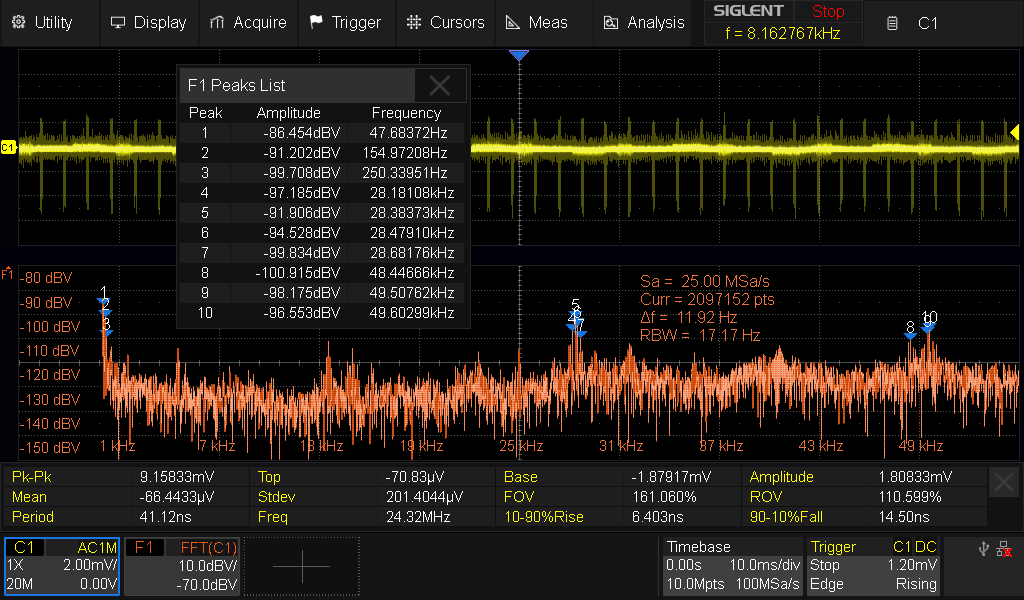Expand the Acquire menu
This screenshot has width=1024, height=600.
coord(248,22)
